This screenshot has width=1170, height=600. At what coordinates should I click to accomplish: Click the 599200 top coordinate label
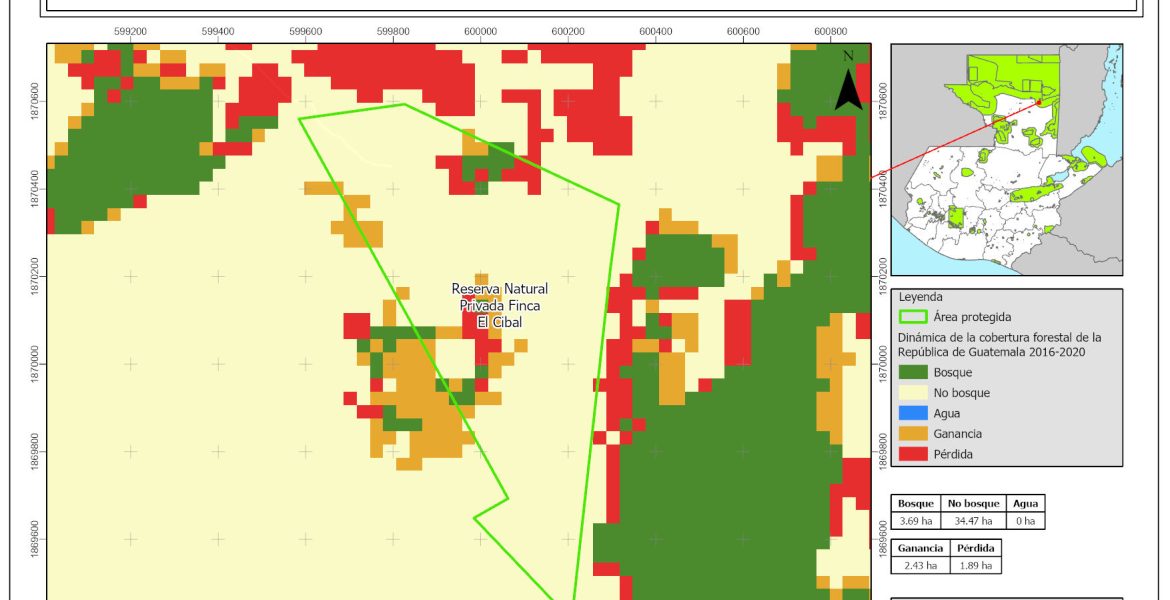(x=130, y=32)
